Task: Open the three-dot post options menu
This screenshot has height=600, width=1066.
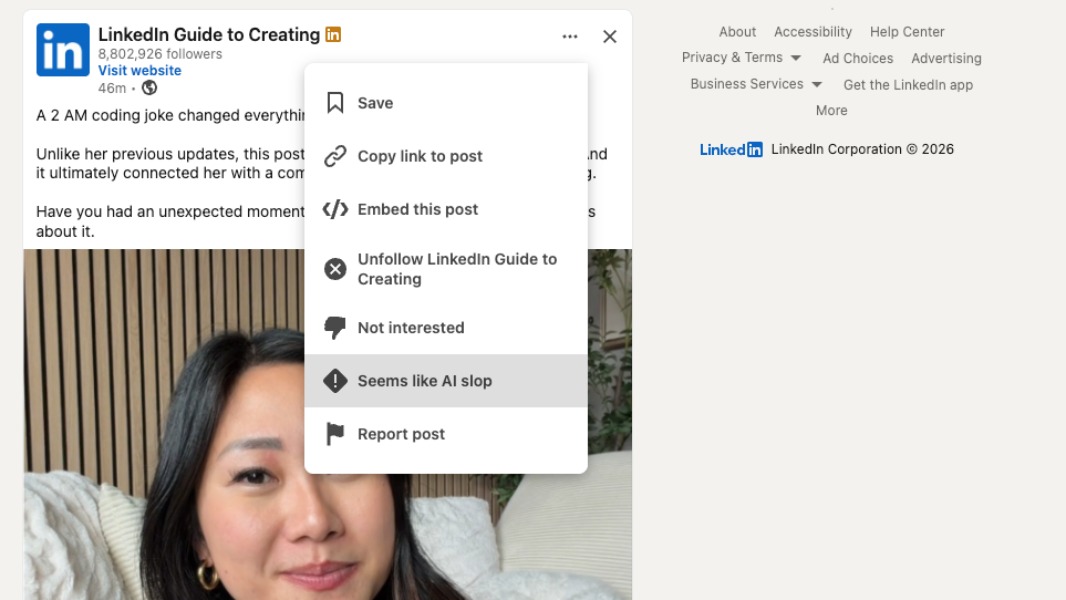Action: (570, 37)
